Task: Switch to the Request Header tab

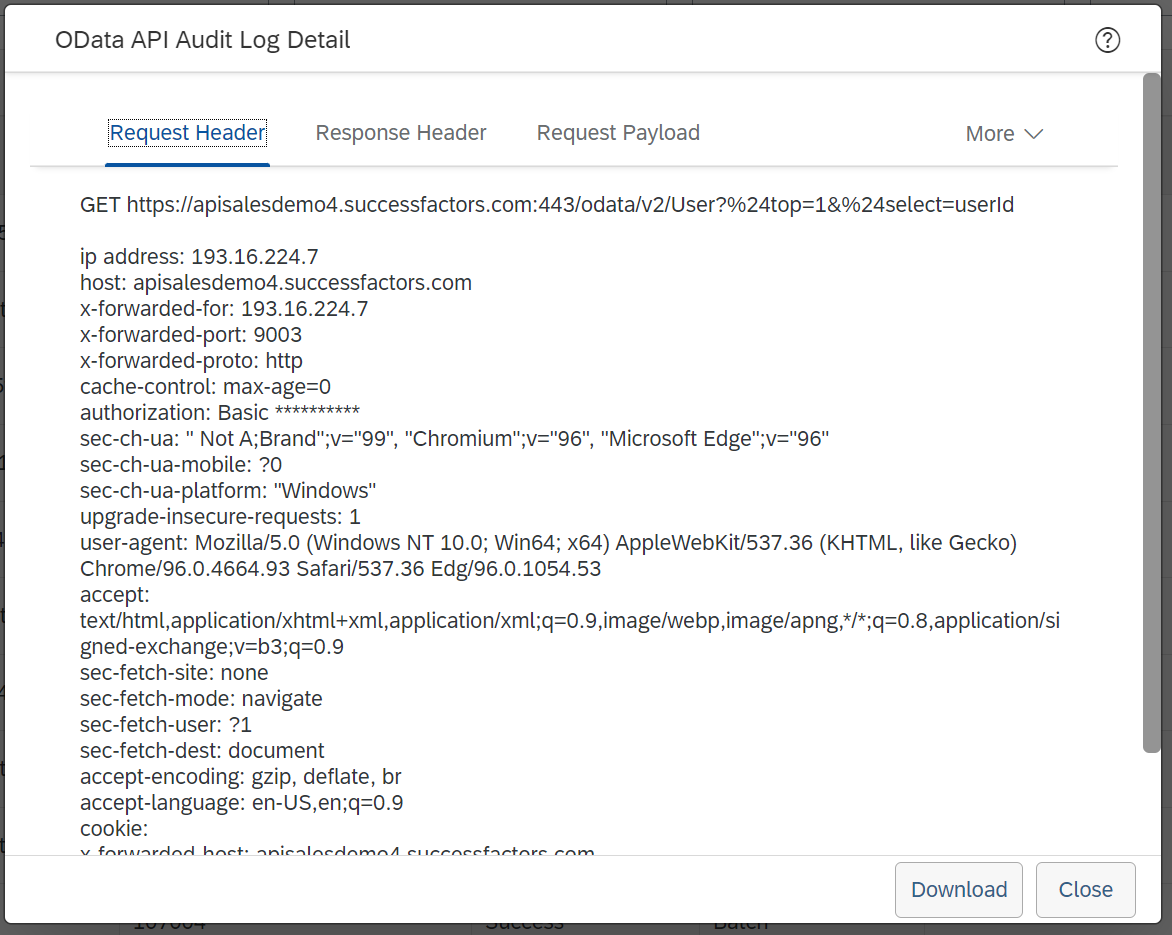Action: tap(188, 133)
